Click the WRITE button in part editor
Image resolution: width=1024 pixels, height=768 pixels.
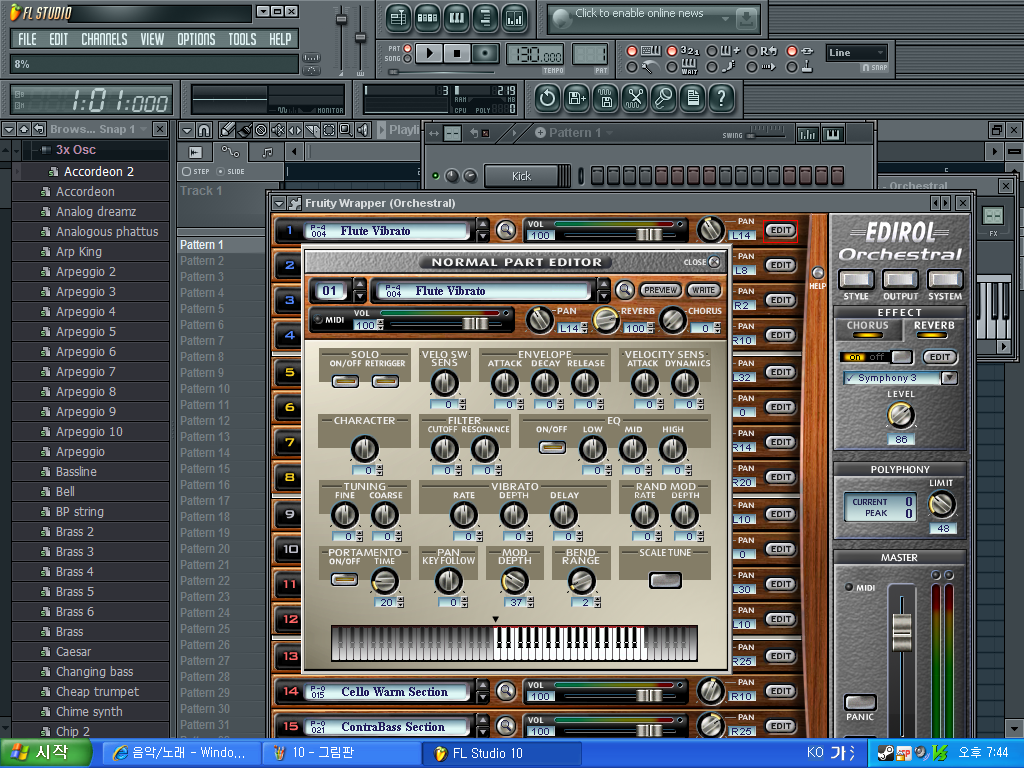coord(703,290)
